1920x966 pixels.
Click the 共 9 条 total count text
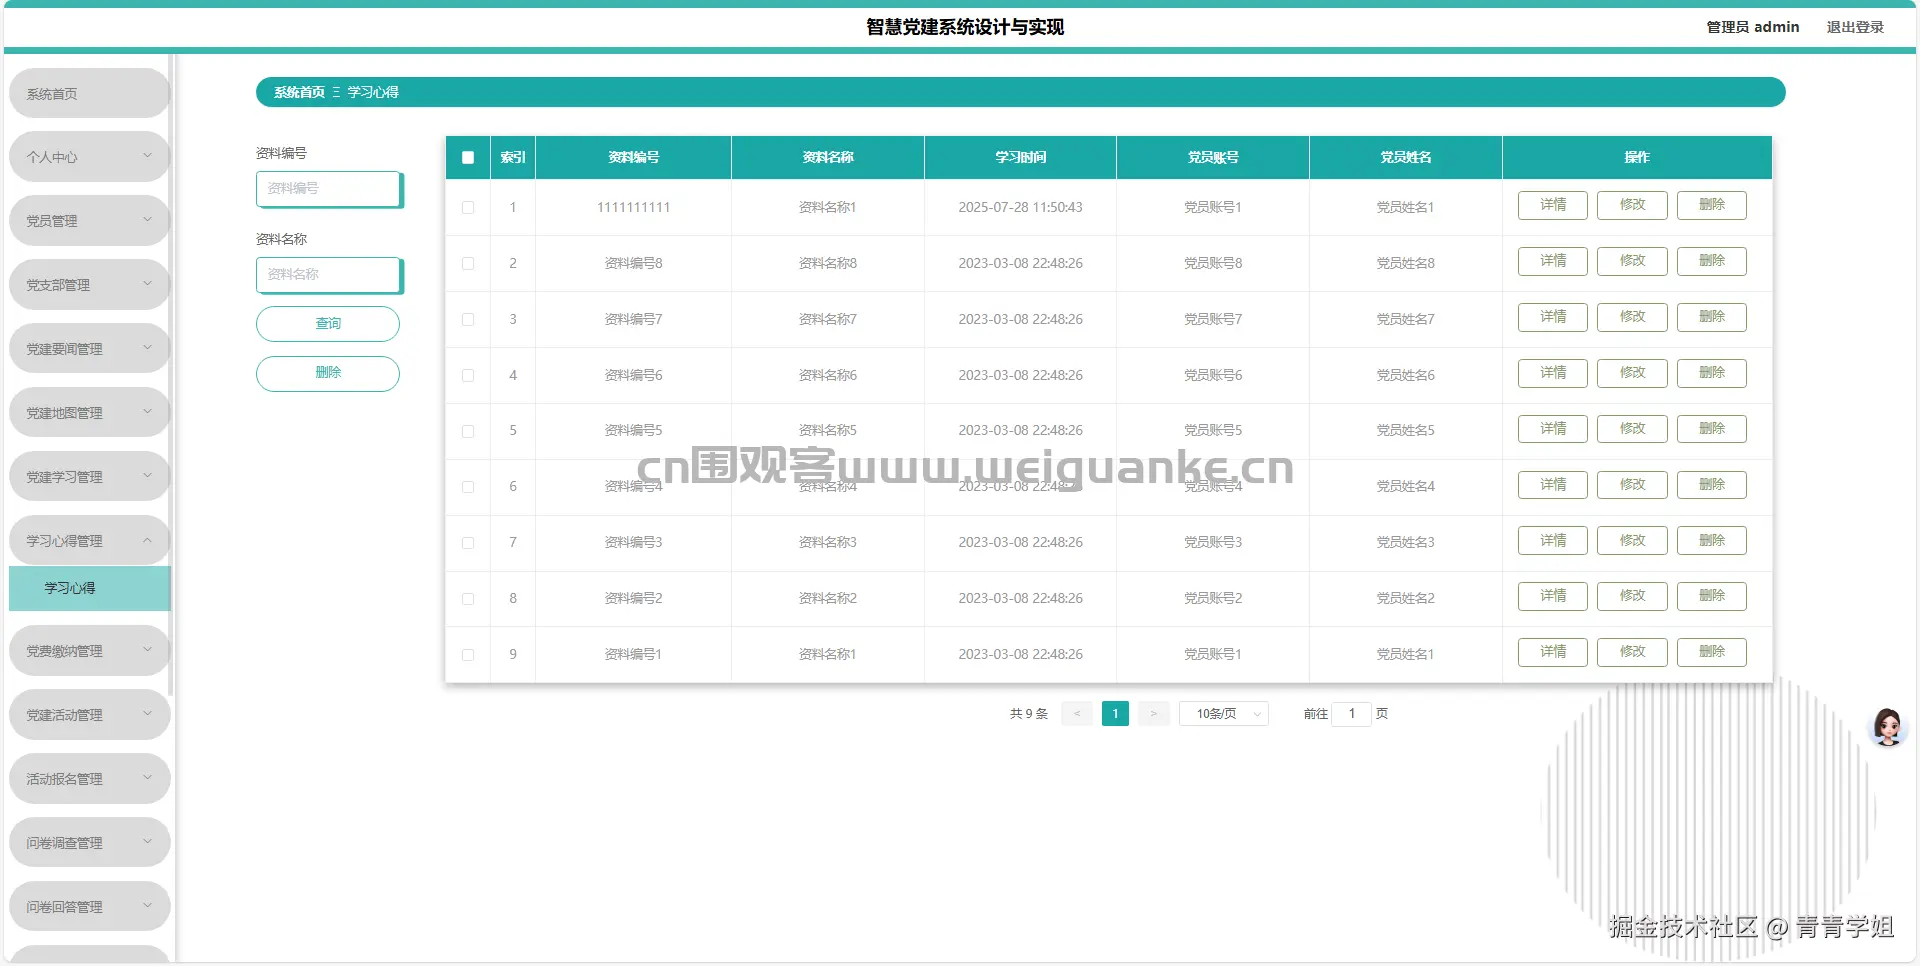click(1029, 713)
